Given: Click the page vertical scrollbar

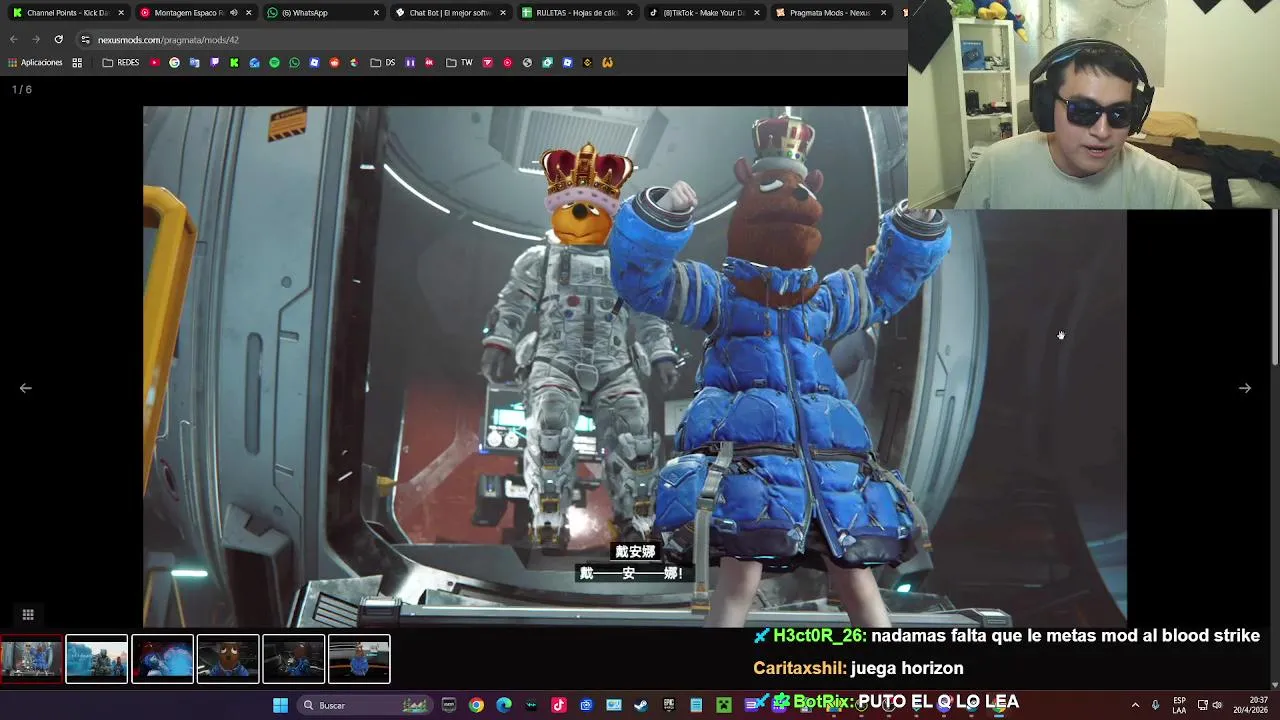Looking at the screenshot, I should point(1274,286).
